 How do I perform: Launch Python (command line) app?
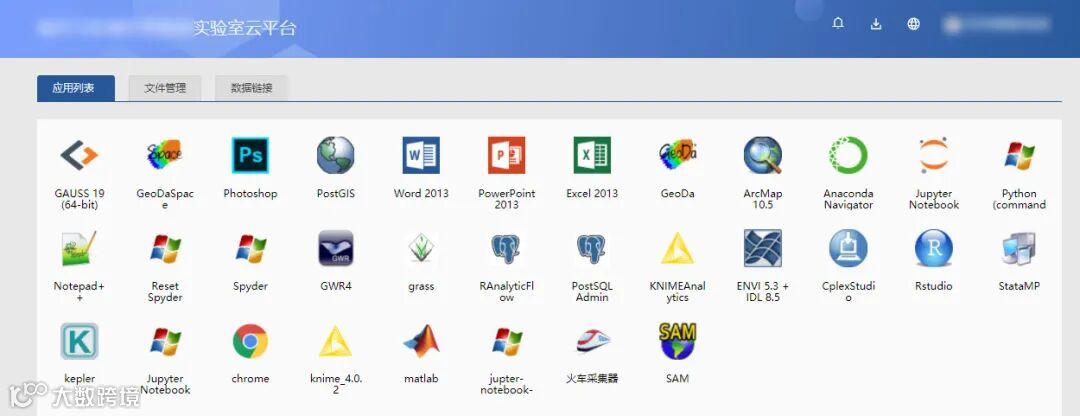coord(1019,155)
